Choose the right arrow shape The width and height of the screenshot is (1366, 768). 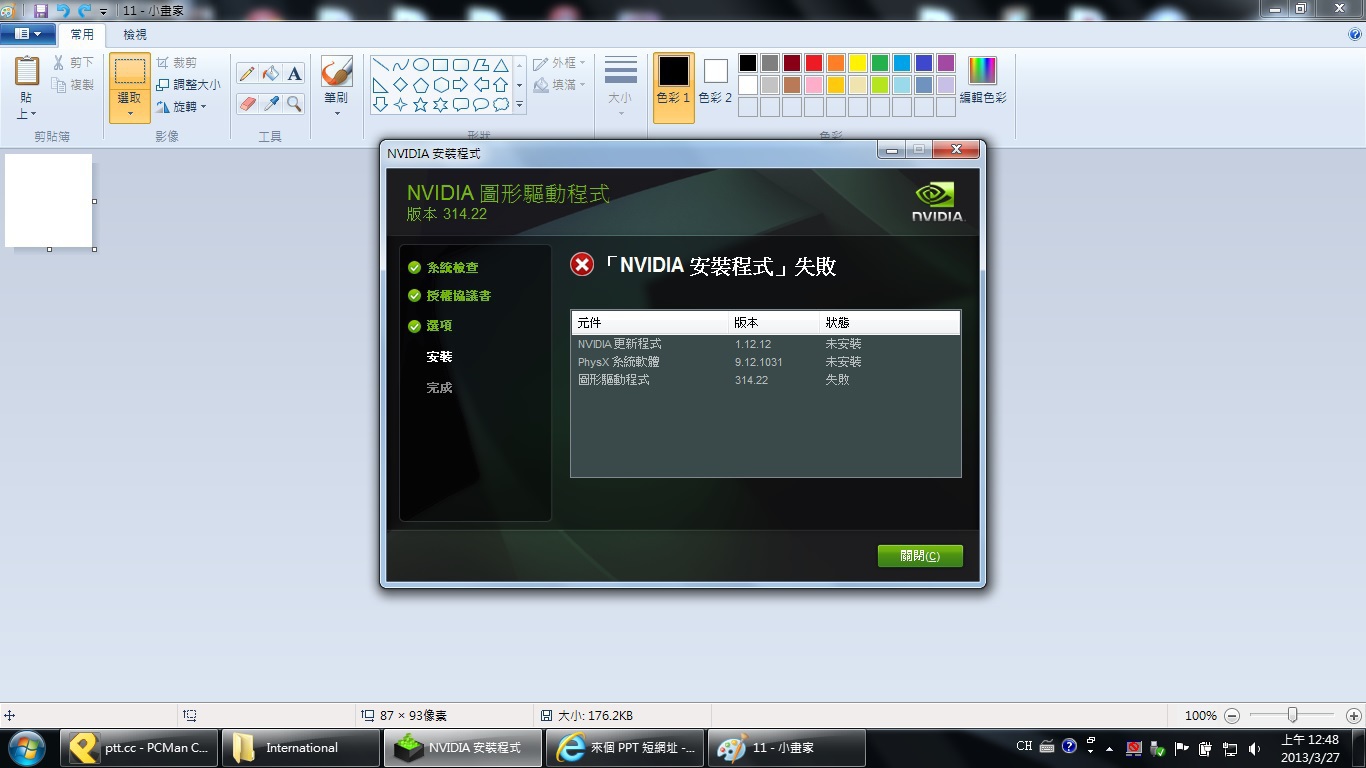461,85
